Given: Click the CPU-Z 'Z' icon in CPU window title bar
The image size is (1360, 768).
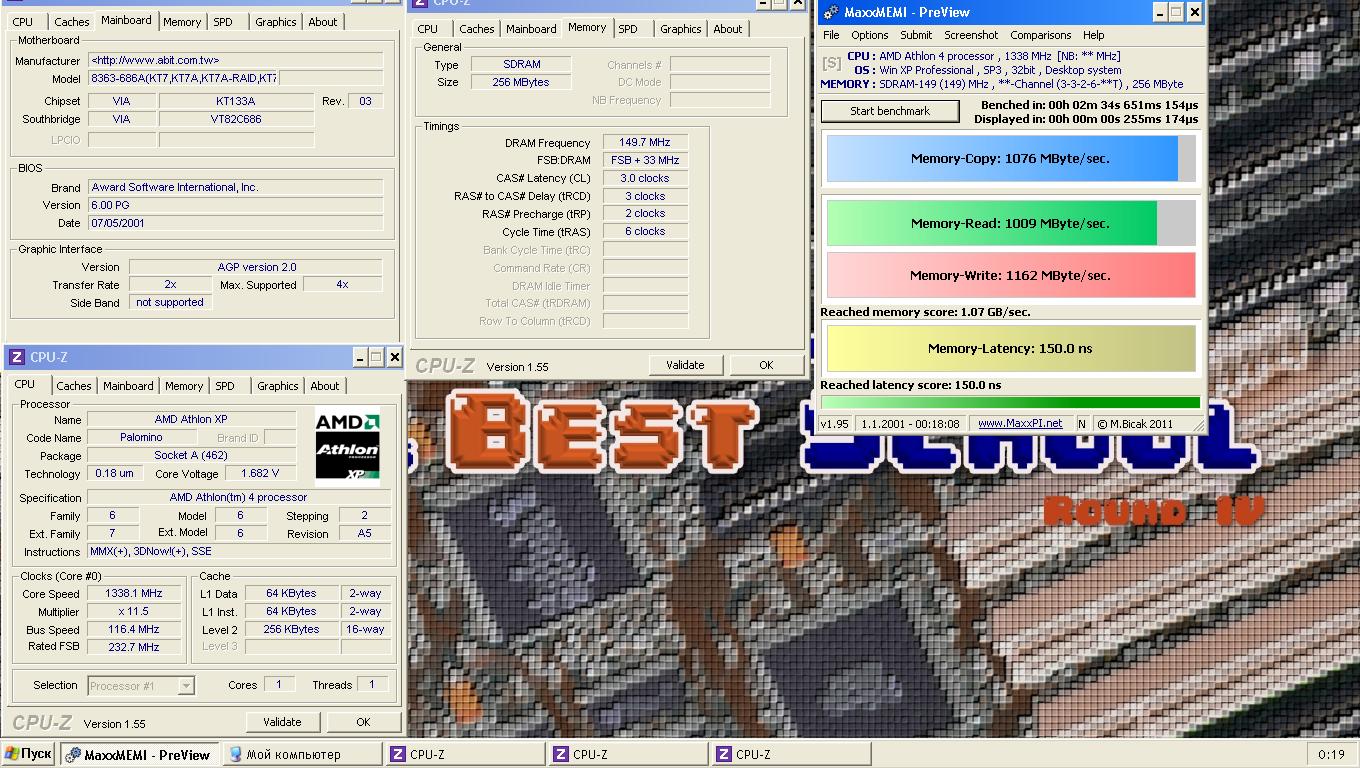Looking at the screenshot, I should click(x=17, y=357).
